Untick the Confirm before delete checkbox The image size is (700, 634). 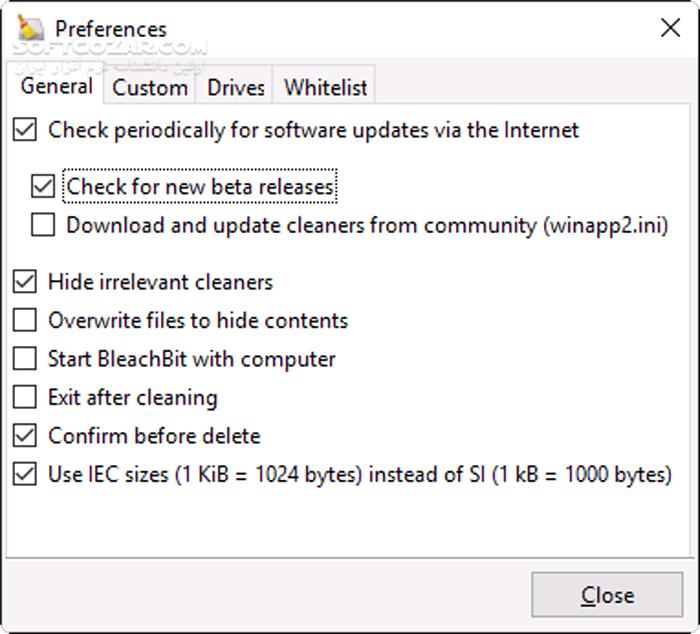click(25, 436)
